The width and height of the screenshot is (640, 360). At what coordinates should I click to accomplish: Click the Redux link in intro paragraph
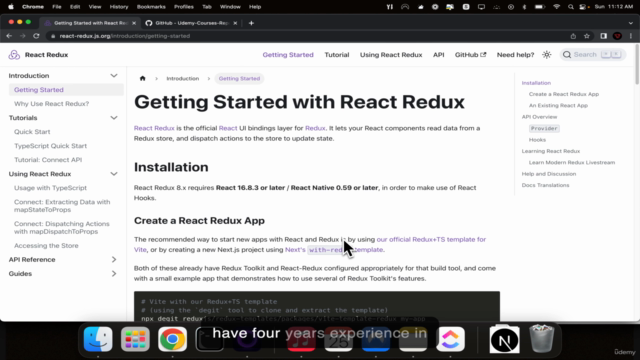(x=315, y=128)
